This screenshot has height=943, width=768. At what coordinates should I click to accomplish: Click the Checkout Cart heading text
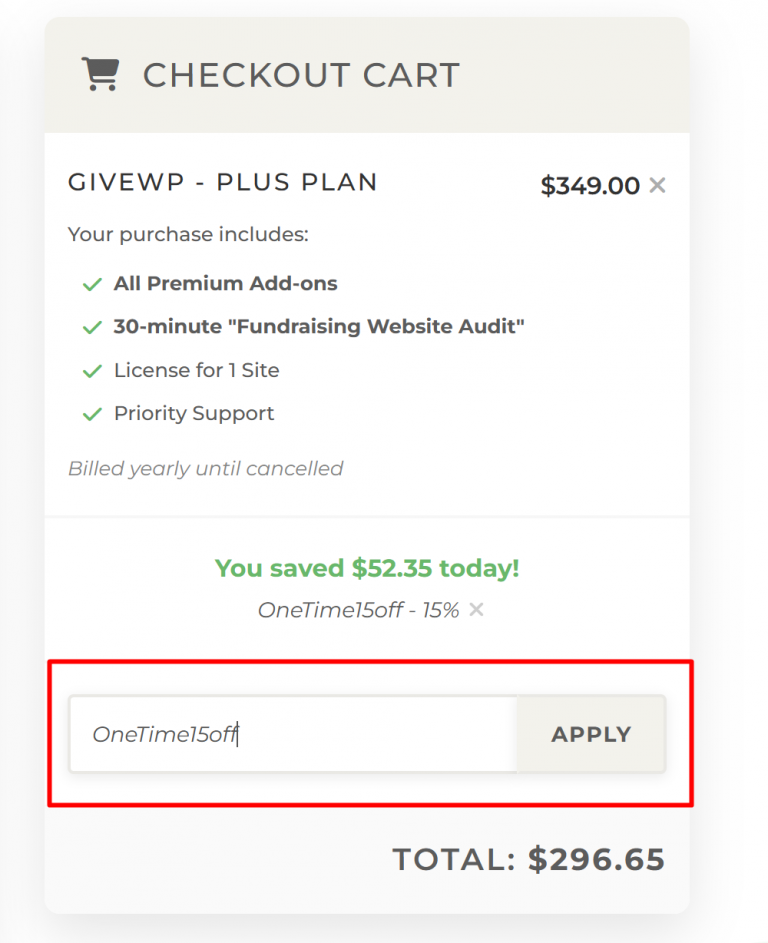pyautogui.click(x=301, y=75)
